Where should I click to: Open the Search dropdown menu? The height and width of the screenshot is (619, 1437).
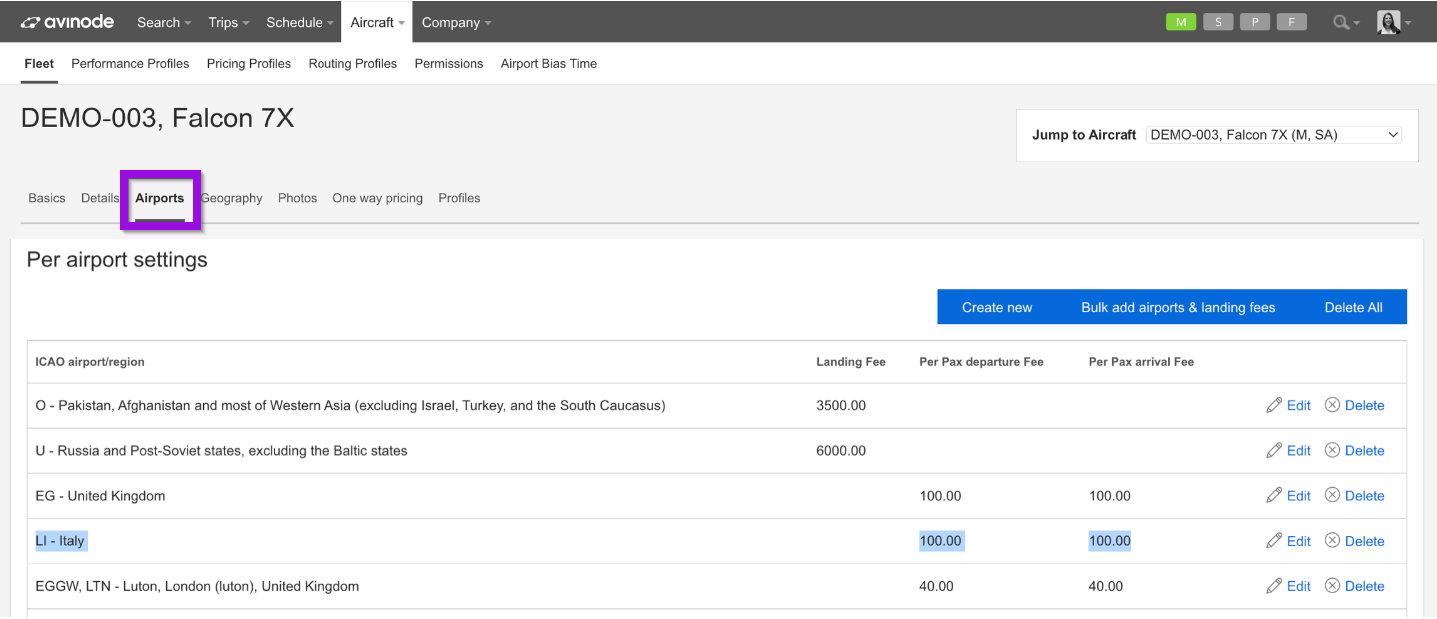click(165, 22)
